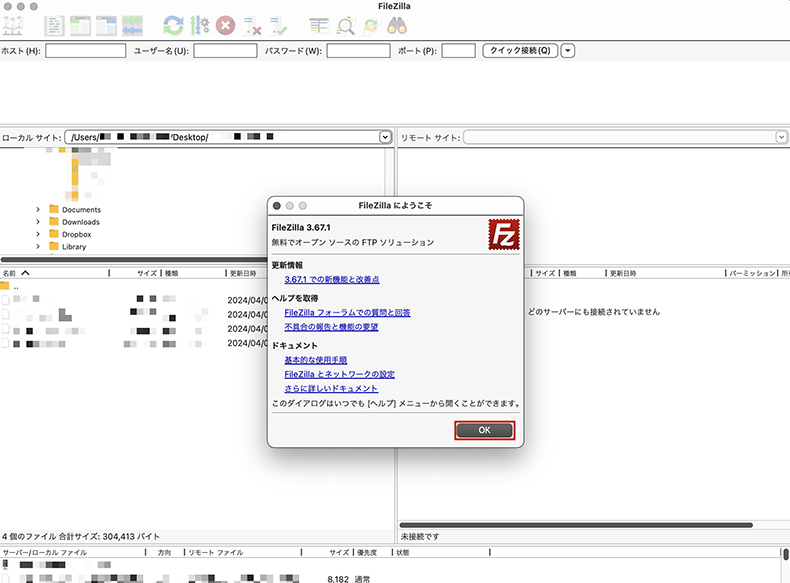Click the リモート ファイル queue column header

click(216, 553)
